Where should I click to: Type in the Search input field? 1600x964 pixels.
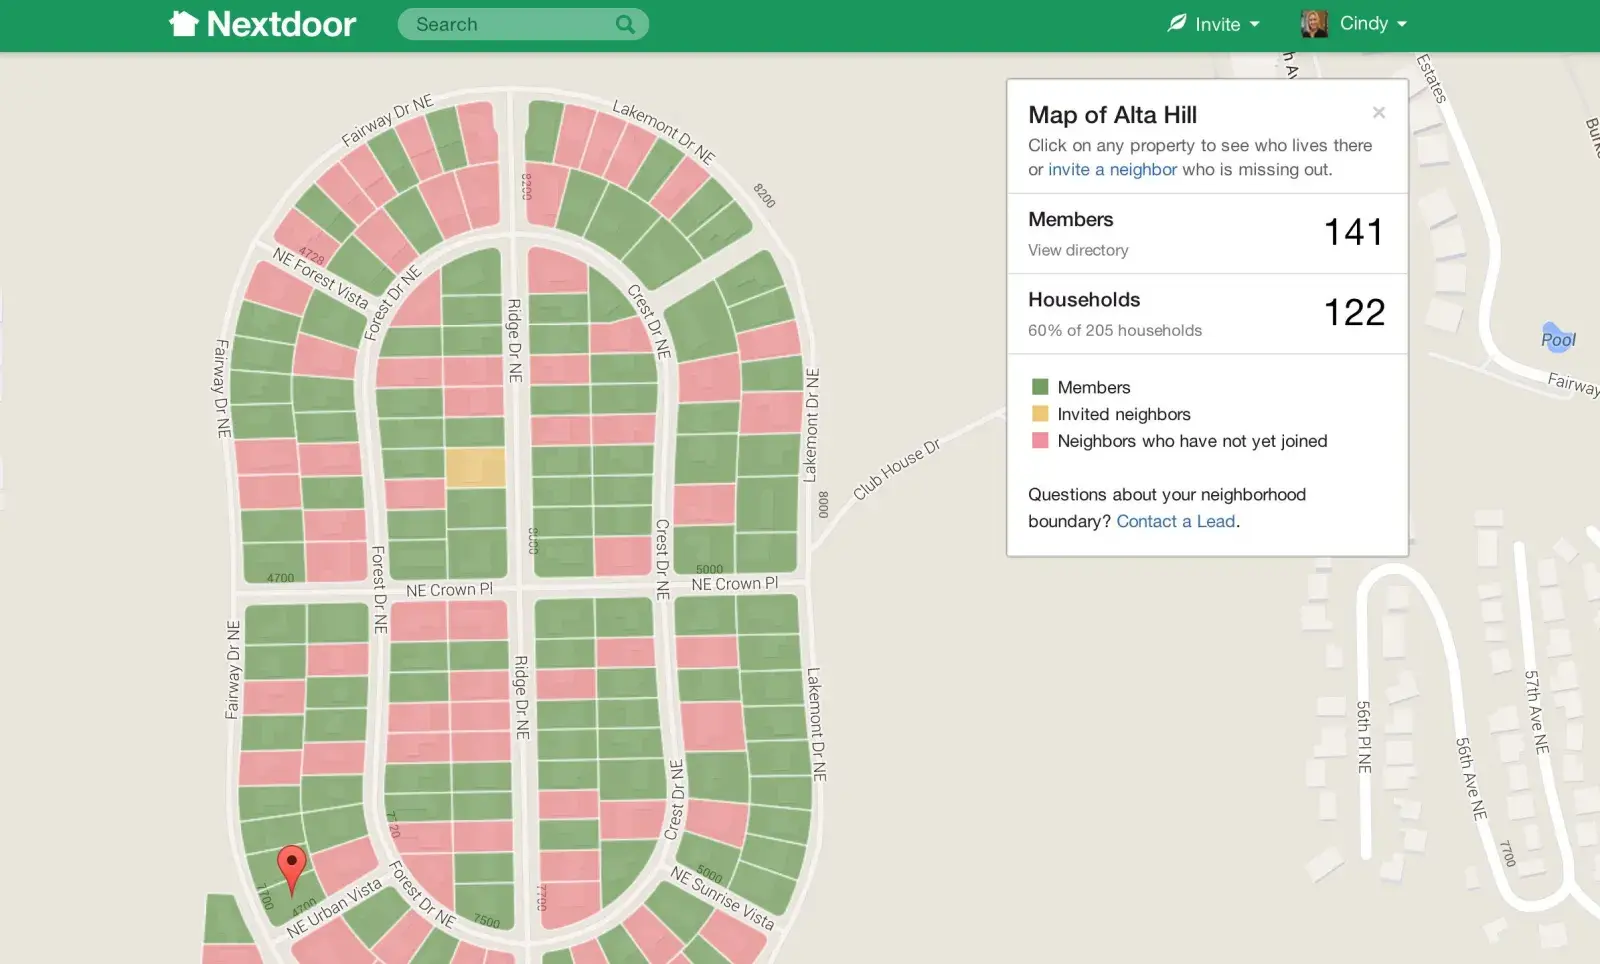pyautogui.click(x=510, y=24)
